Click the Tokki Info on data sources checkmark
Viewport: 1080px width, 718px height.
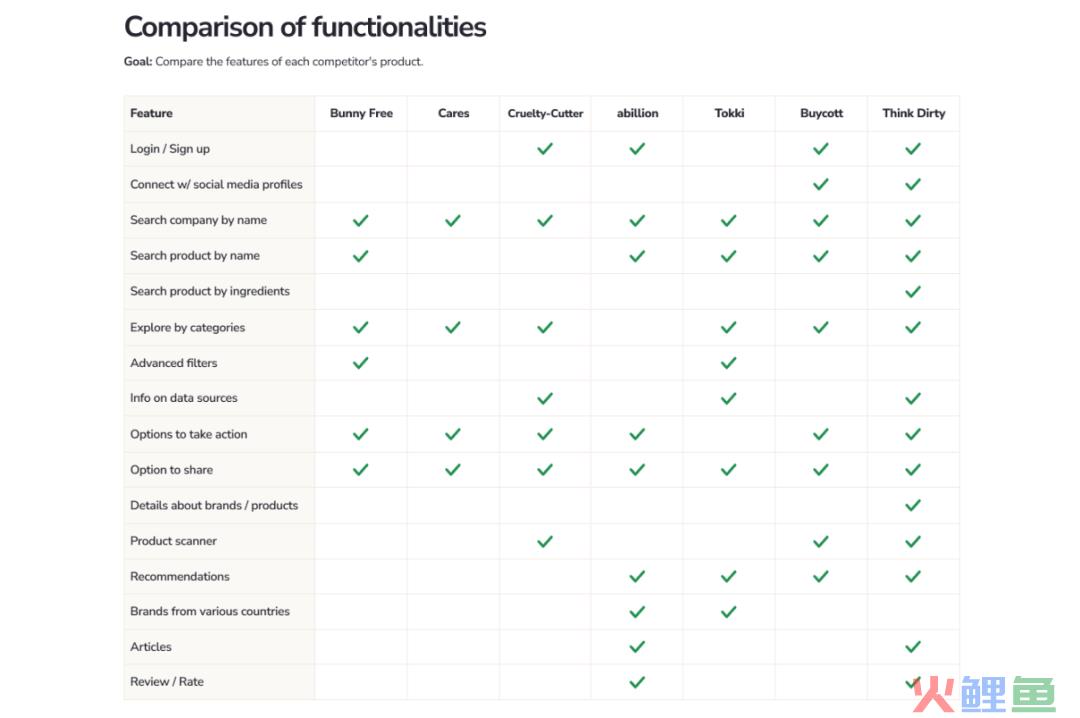(729, 398)
